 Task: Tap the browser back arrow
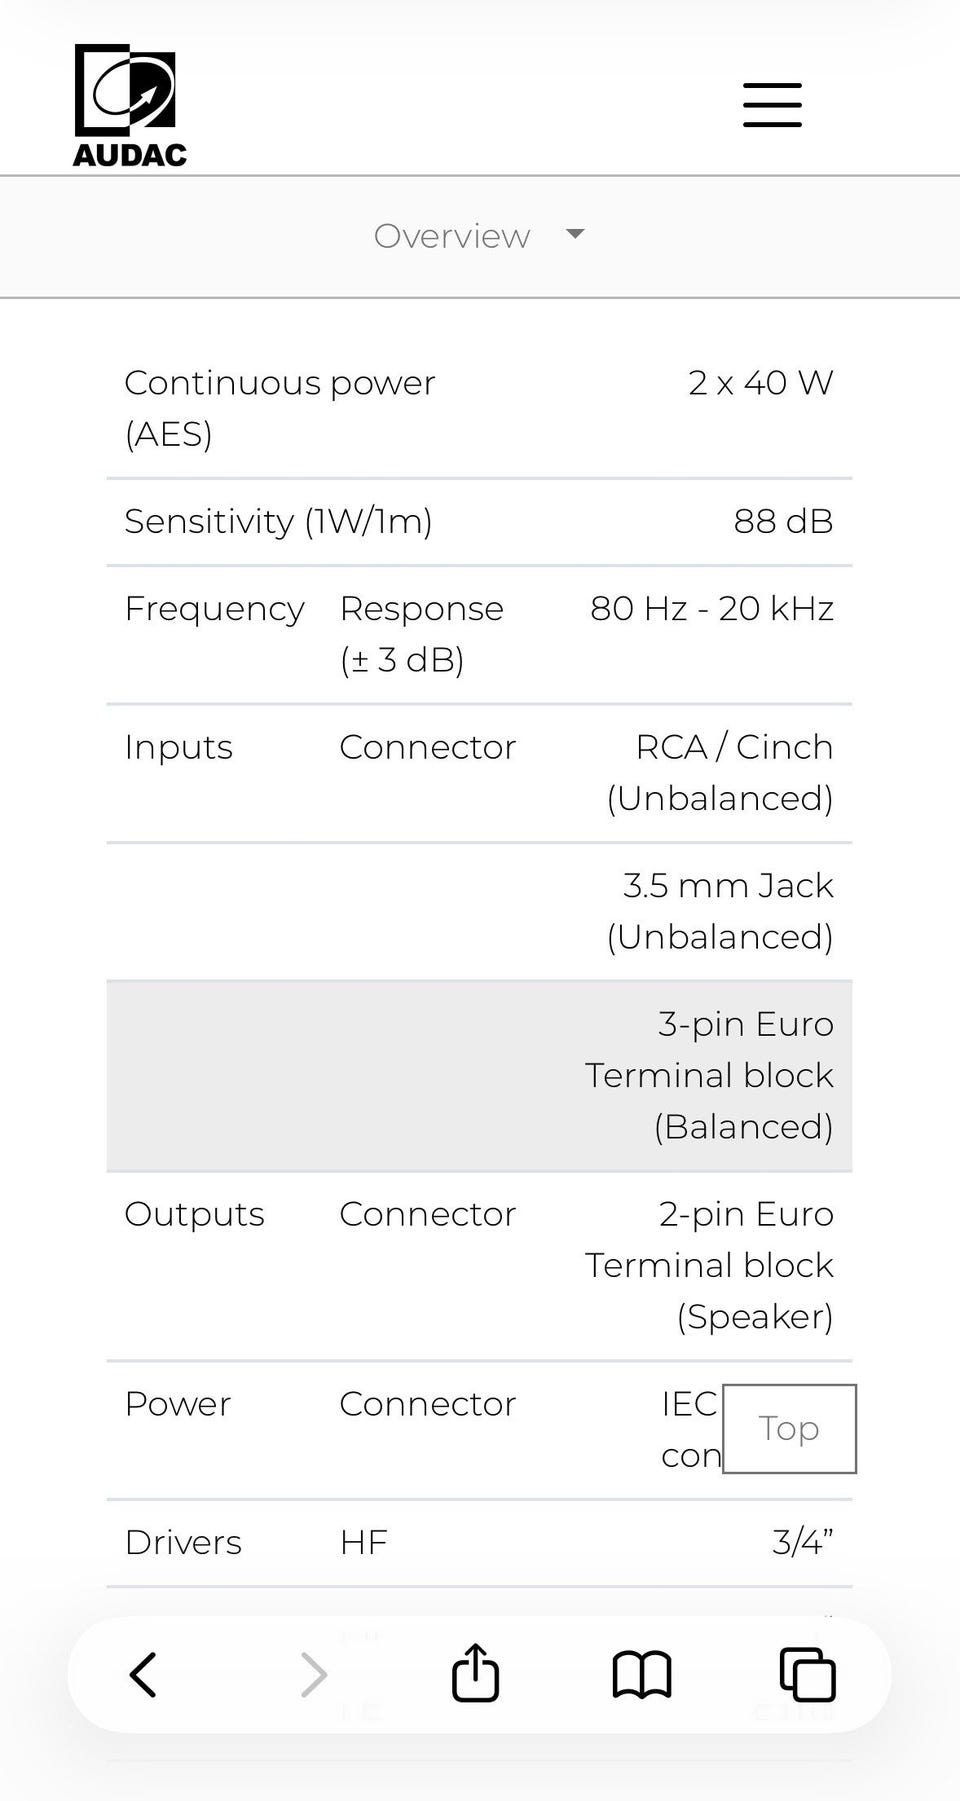(144, 1674)
